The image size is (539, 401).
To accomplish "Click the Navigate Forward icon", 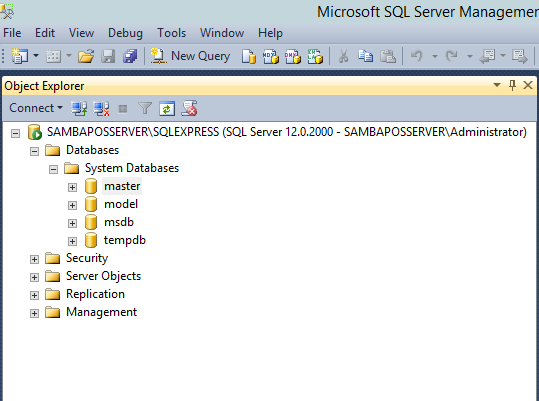I will [x=520, y=56].
